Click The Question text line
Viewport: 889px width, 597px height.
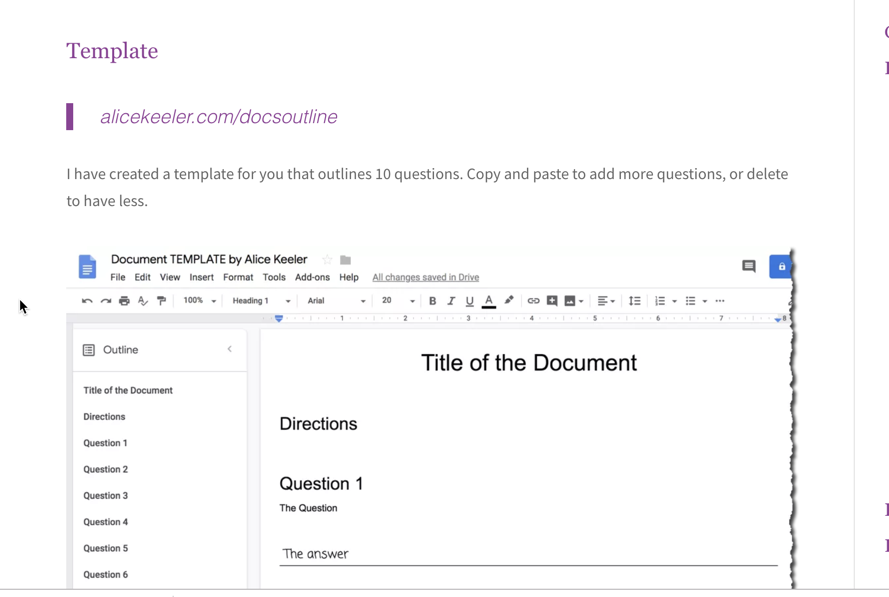(x=308, y=508)
